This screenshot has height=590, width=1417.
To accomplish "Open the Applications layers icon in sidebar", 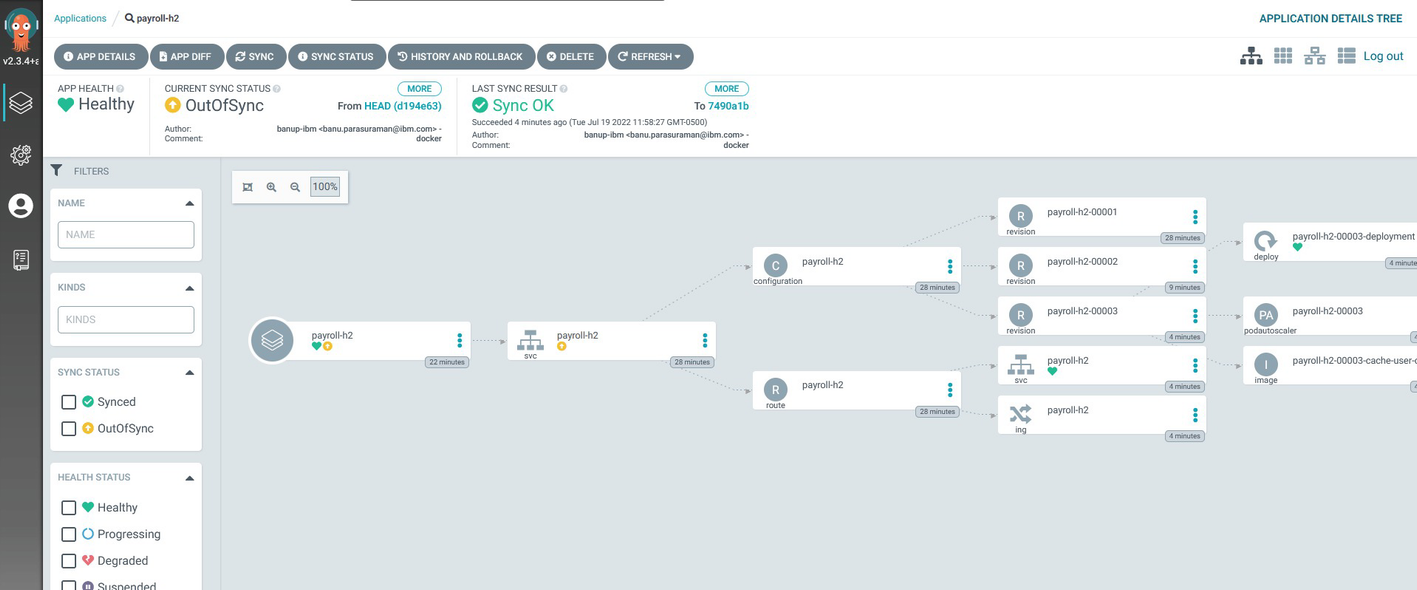I will pos(21,103).
